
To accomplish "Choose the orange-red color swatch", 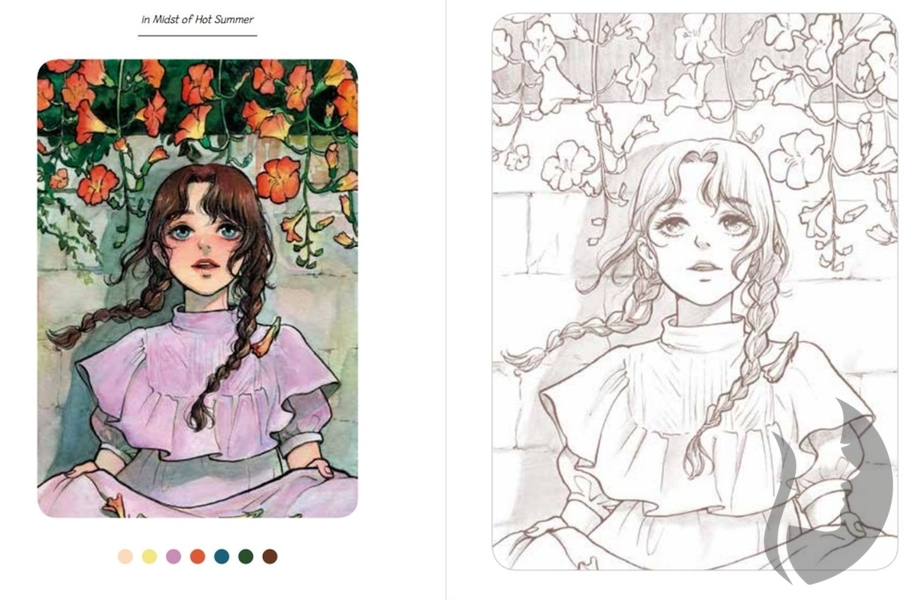I will (x=198, y=556).
